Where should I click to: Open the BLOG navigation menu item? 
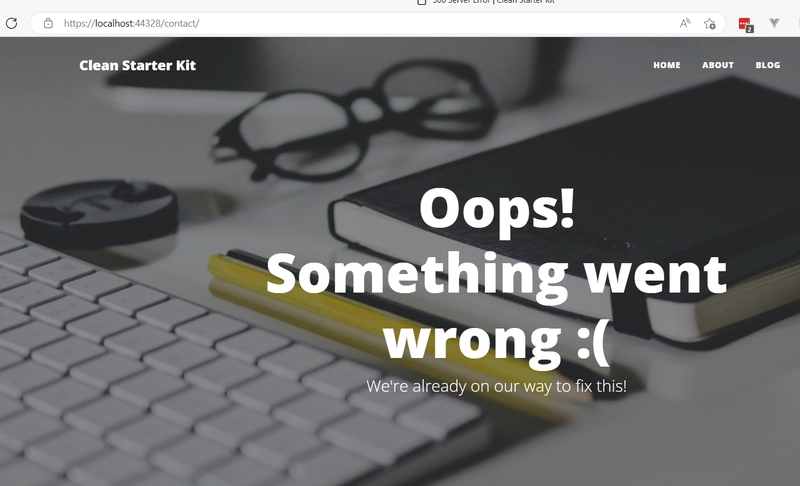point(768,65)
